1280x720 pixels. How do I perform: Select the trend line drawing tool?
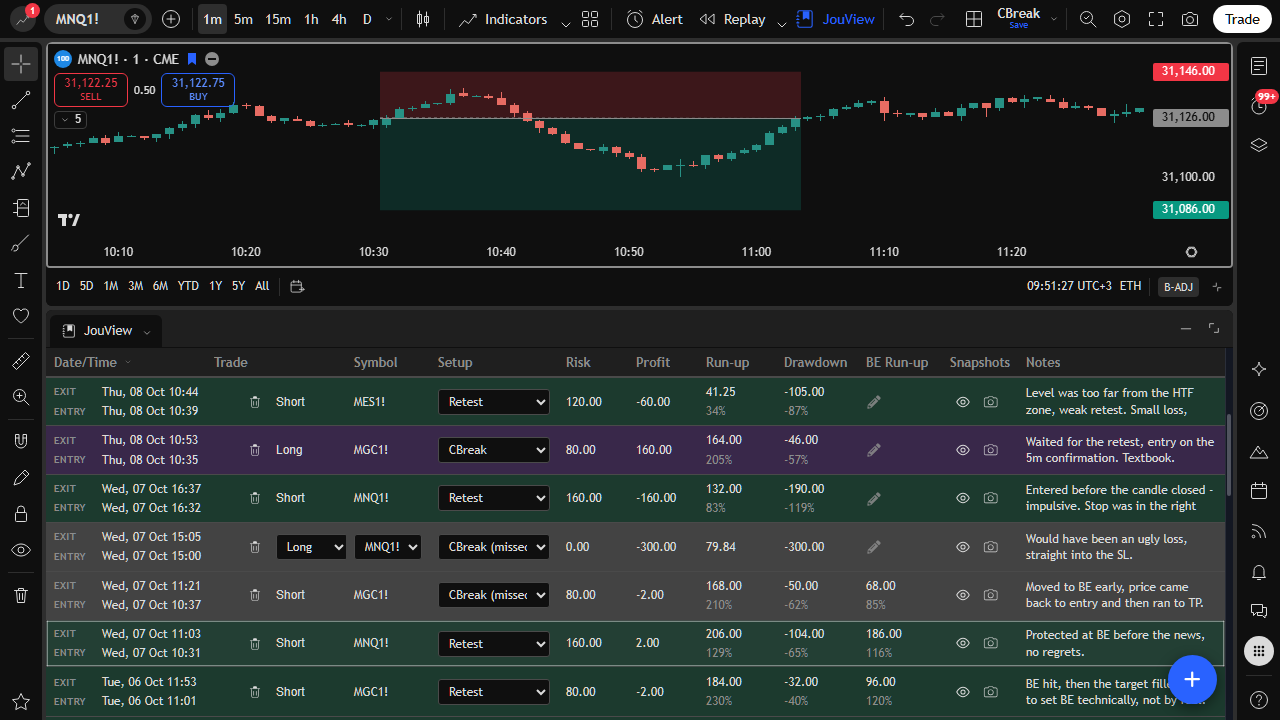21,100
